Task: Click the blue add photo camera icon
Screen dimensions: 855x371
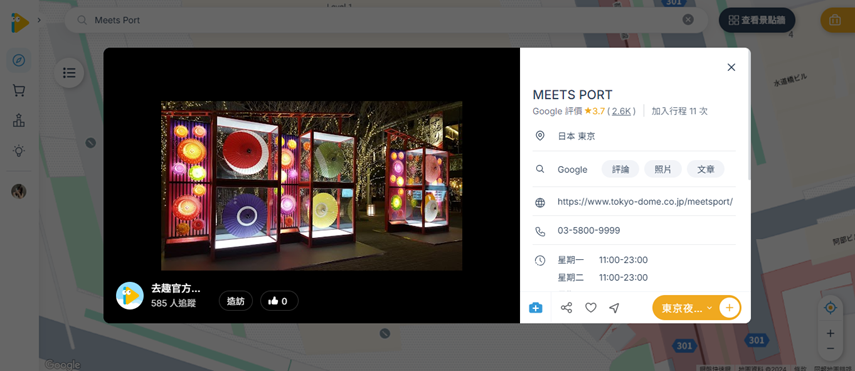Action: pos(535,308)
